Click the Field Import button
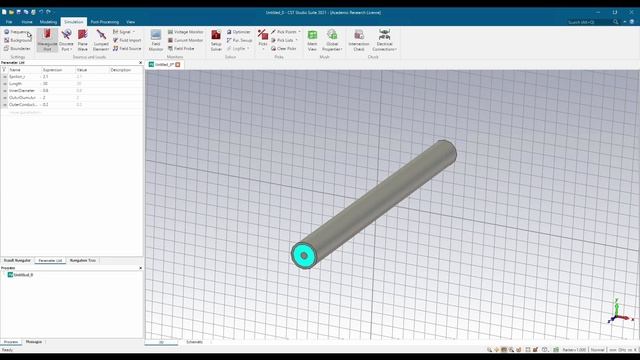 click(127, 40)
